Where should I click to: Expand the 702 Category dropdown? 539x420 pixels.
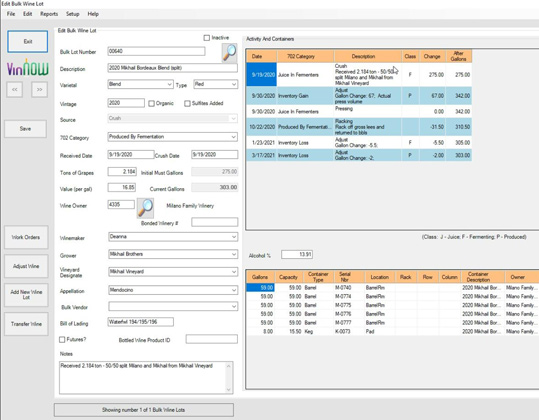pos(173,137)
